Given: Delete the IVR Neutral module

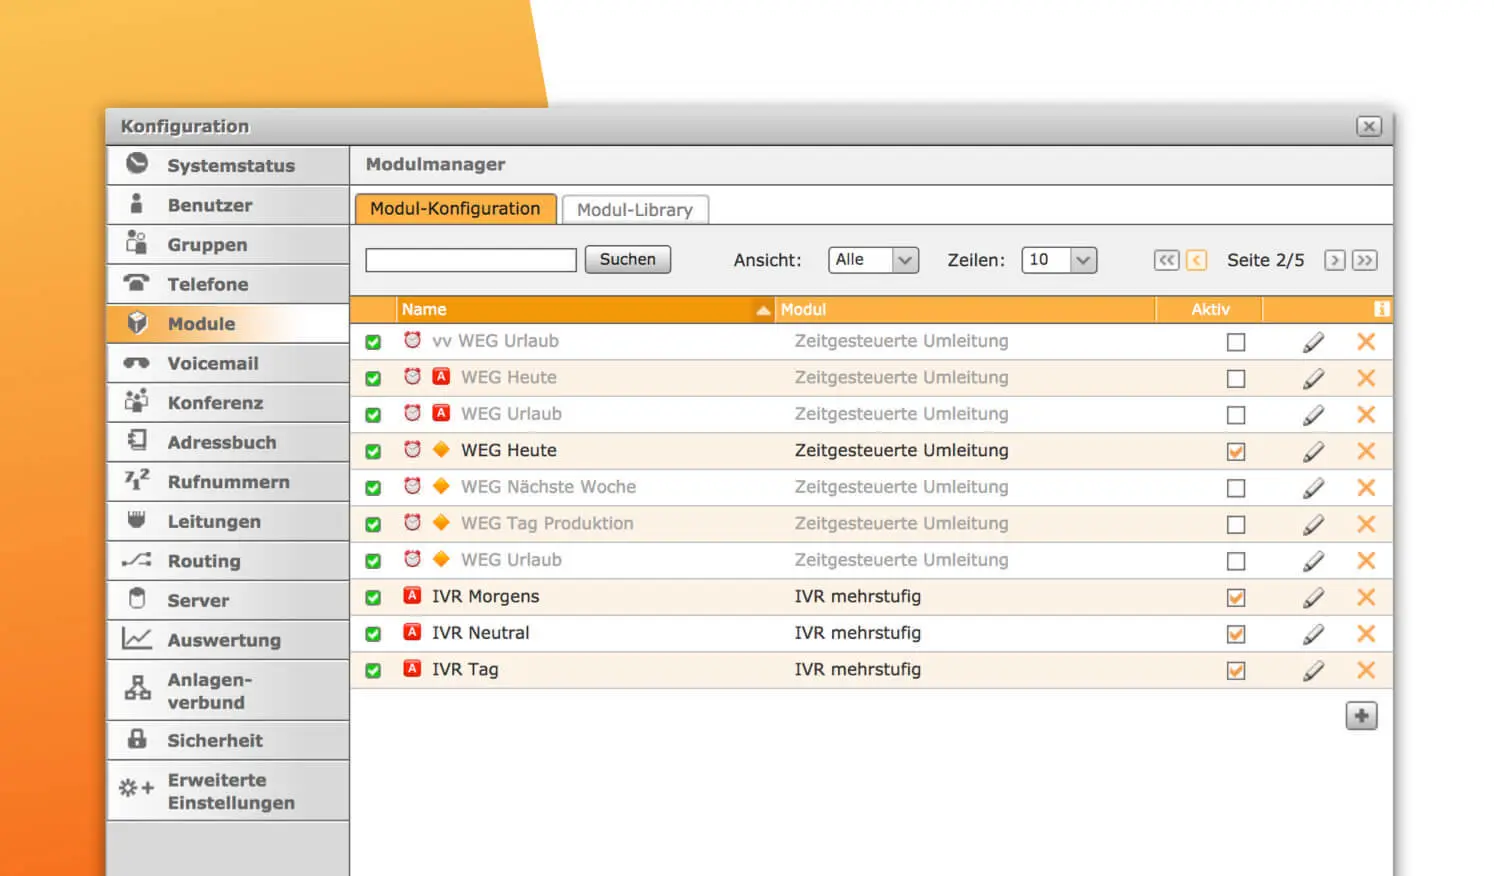Looking at the screenshot, I should pos(1366,634).
